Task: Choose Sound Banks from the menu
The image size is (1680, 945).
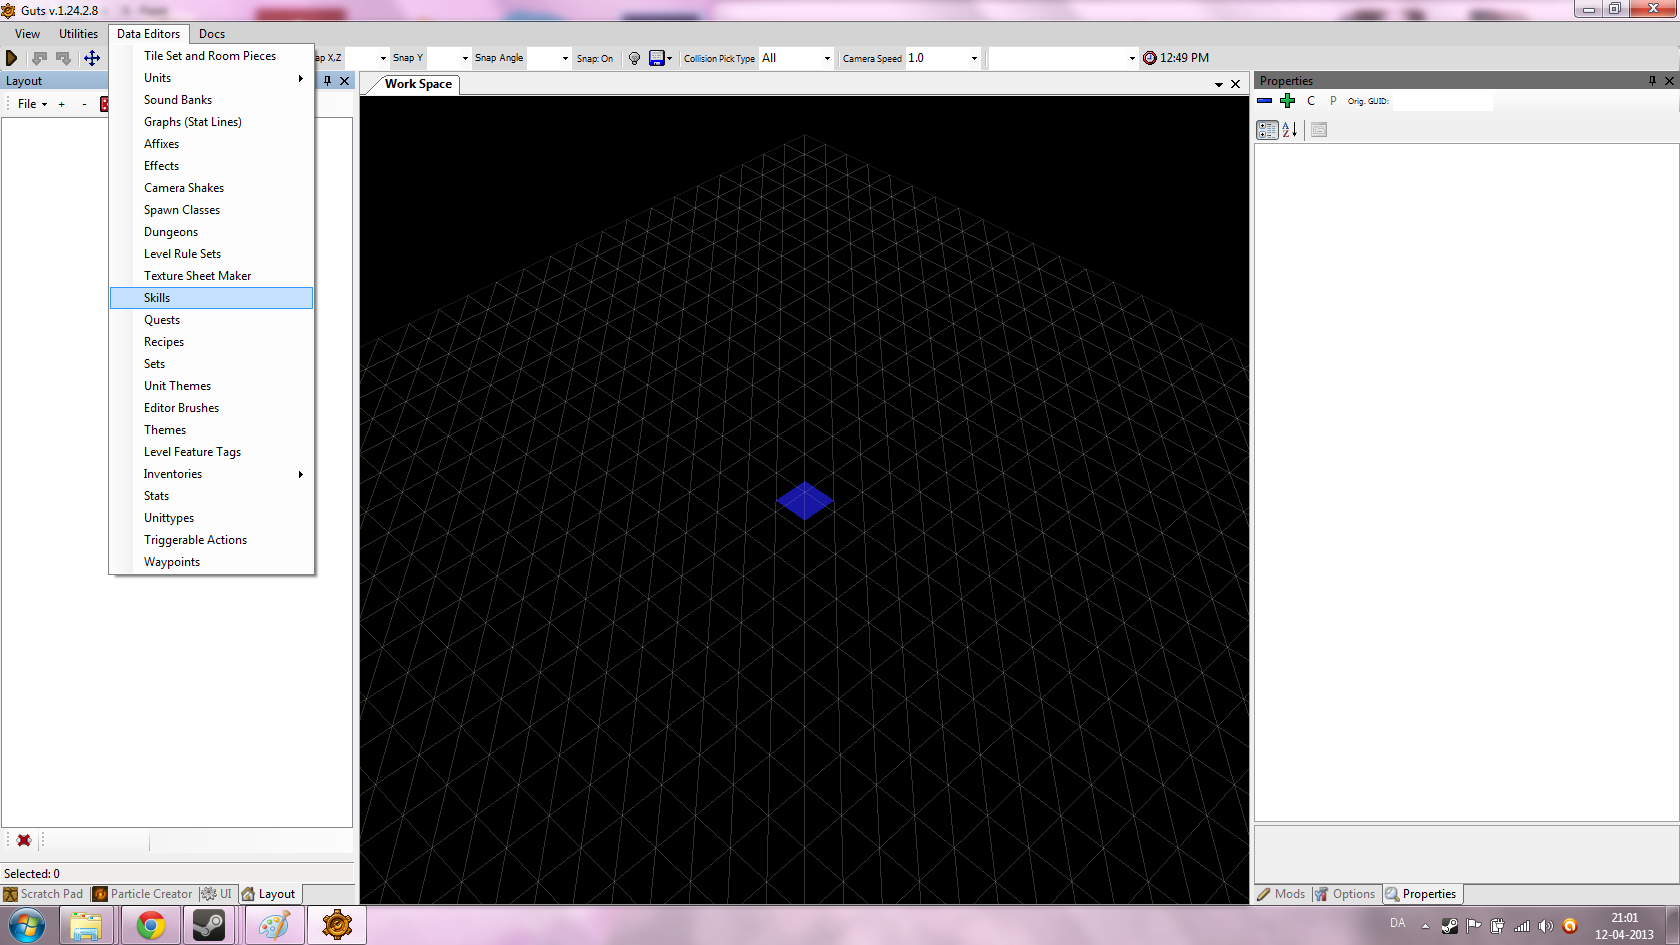Action: [211, 100]
